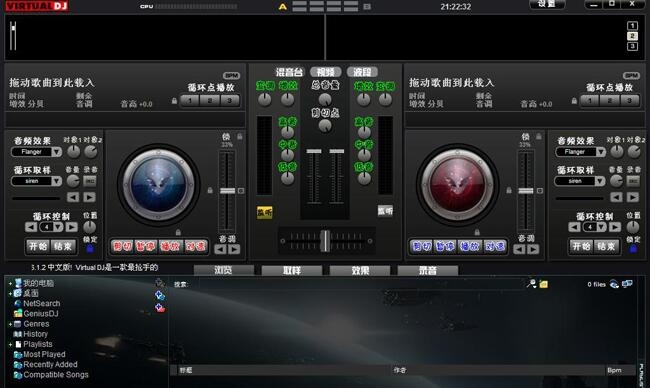Click the next sample arrow on right deck sampler
The width and height of the screenshot is (650, 388).
pos(632,197)
